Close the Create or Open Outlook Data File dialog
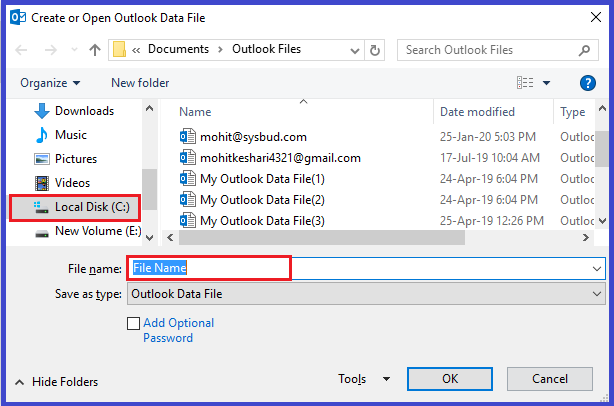Image resolution: width=614 pixels, height=406 pixels. pyautogui.click(x=596, y=17)
